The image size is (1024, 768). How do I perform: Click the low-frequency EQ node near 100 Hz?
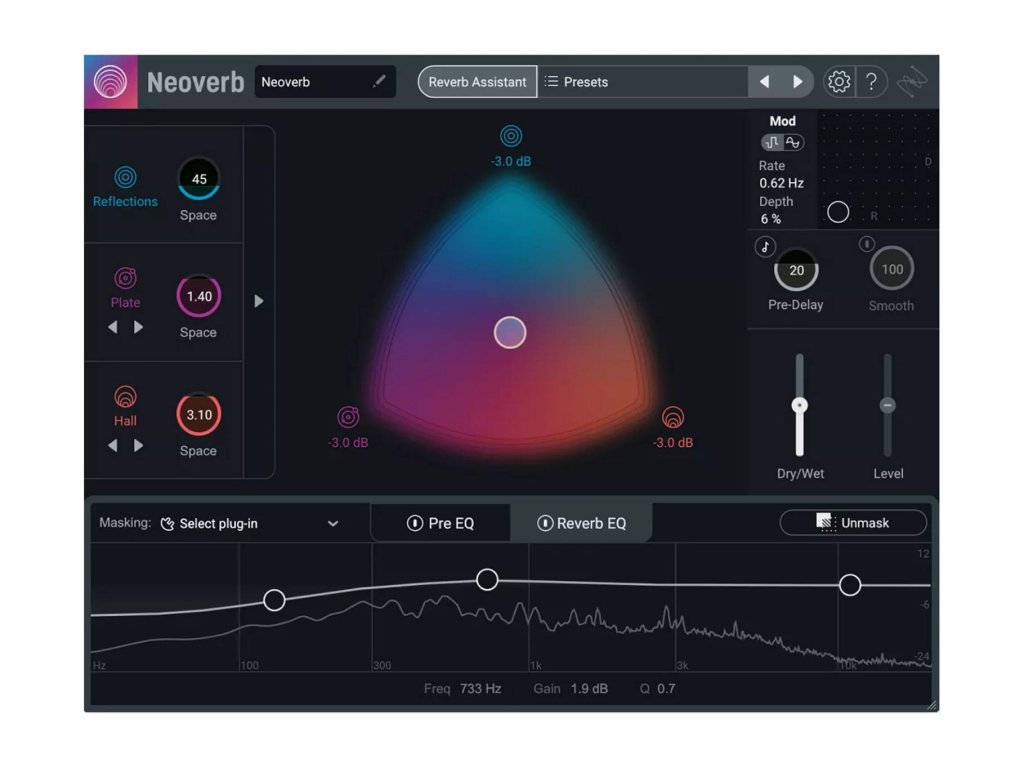pos(274,600)
